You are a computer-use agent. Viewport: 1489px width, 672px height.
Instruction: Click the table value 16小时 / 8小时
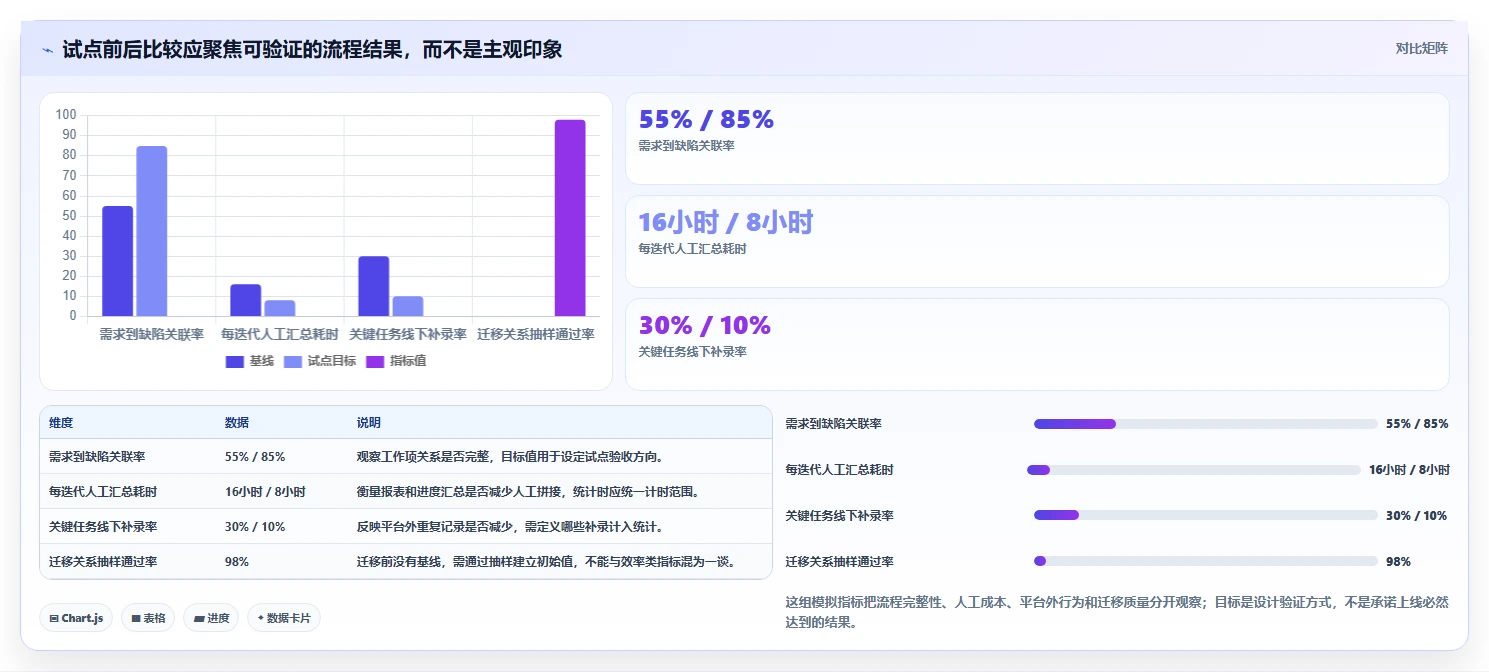265,492
